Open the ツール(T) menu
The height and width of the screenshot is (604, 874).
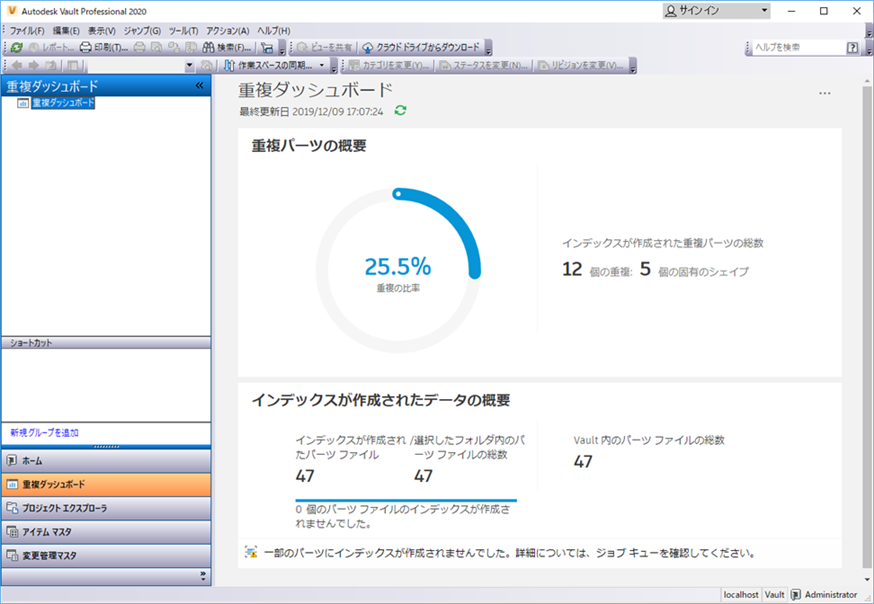[183, 31]
